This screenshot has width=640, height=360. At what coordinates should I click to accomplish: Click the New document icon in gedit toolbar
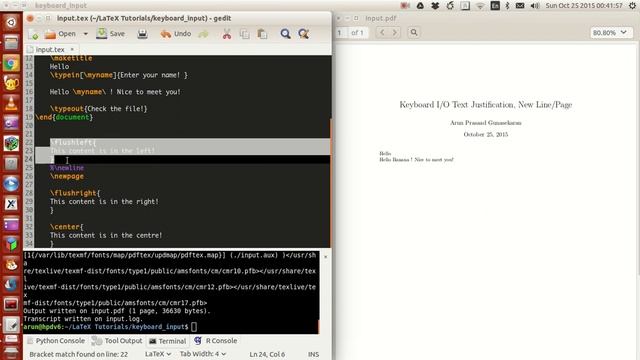(x=34, y=34)
